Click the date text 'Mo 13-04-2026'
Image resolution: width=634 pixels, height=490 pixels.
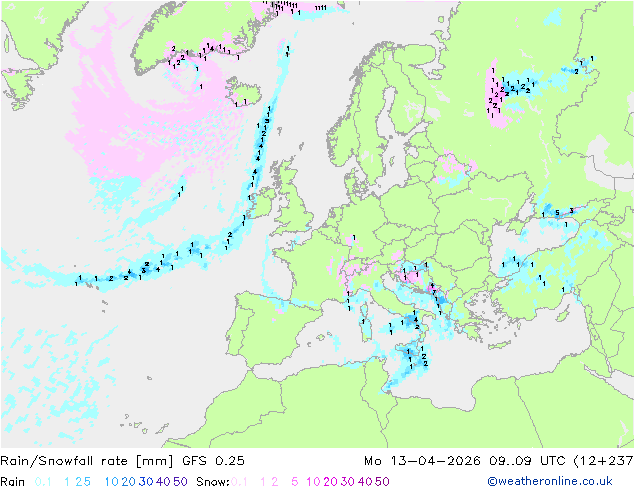pos(422,461)
